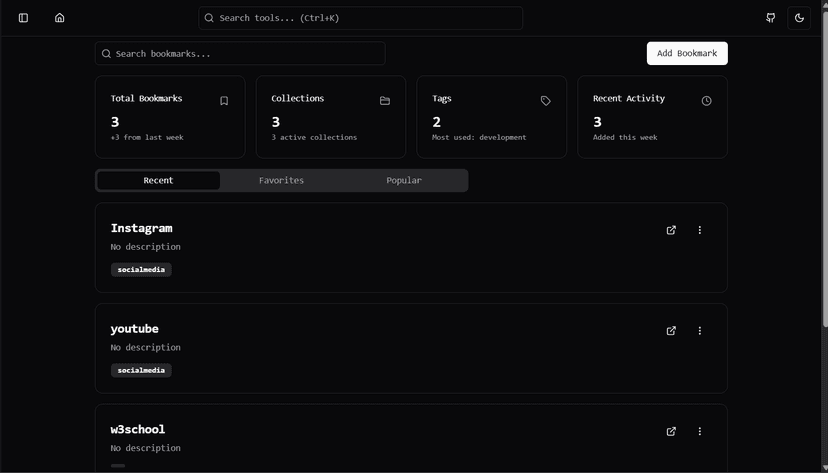The width and height of the screenshot is (828, 473).
Task: Click the folder icon in Collections card
Action: click(385, 101)
